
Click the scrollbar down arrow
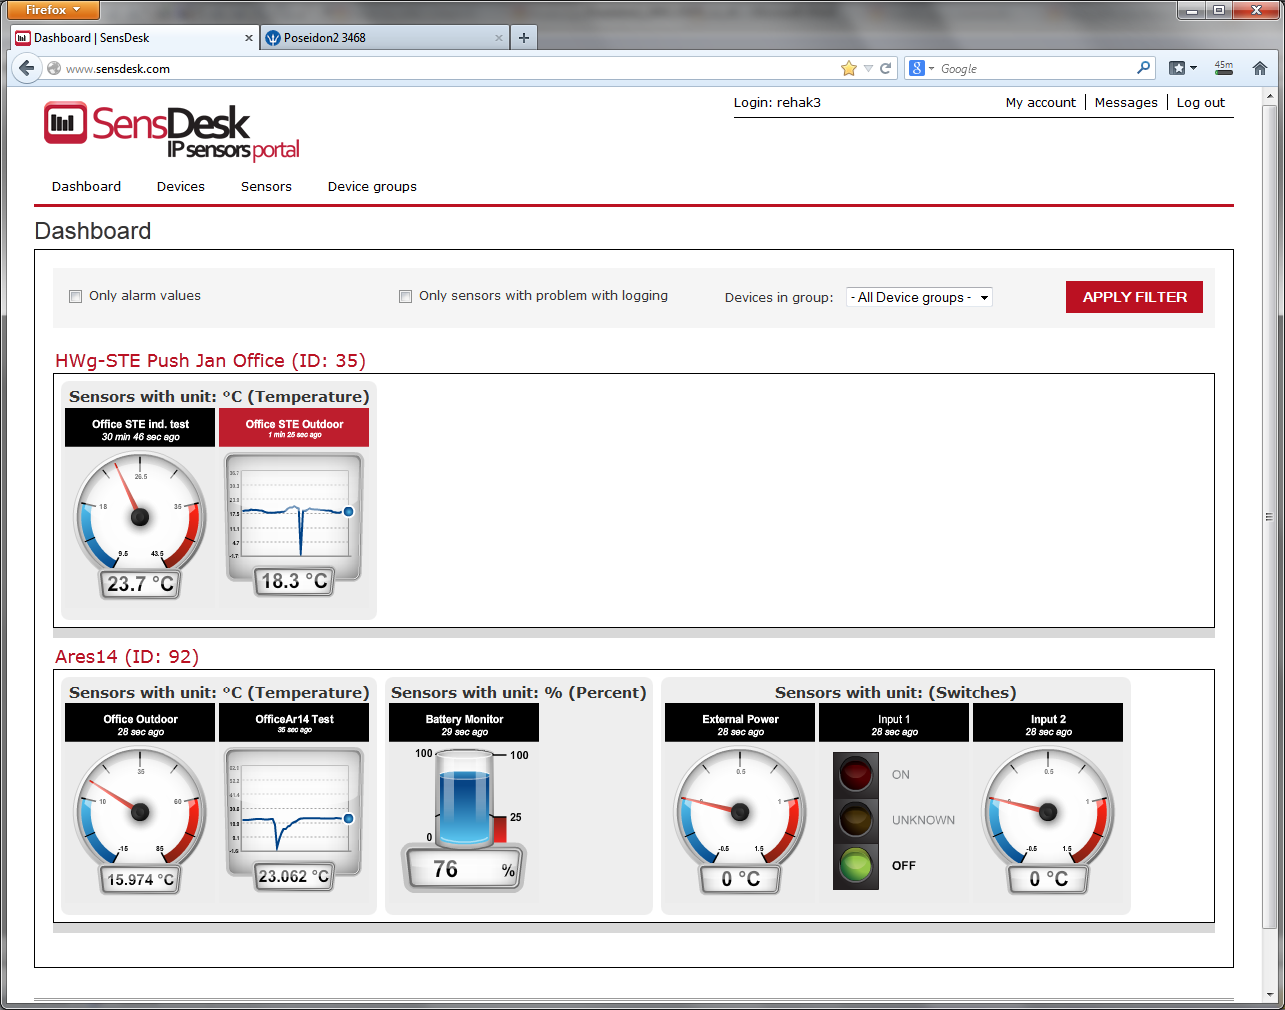pos(1270,995)
